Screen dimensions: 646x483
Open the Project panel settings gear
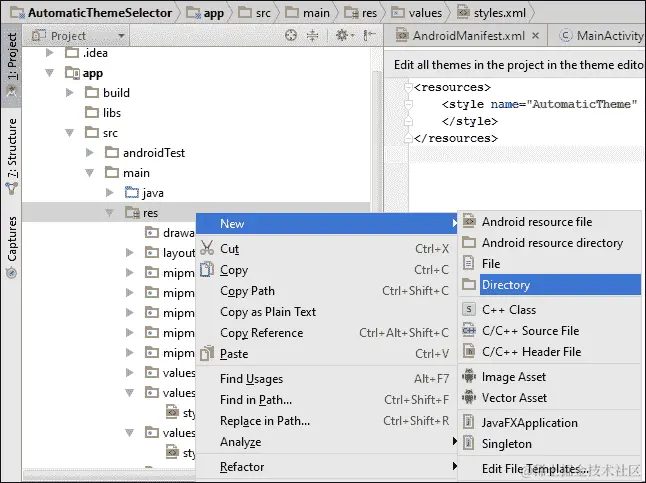(x=345, y=35)
